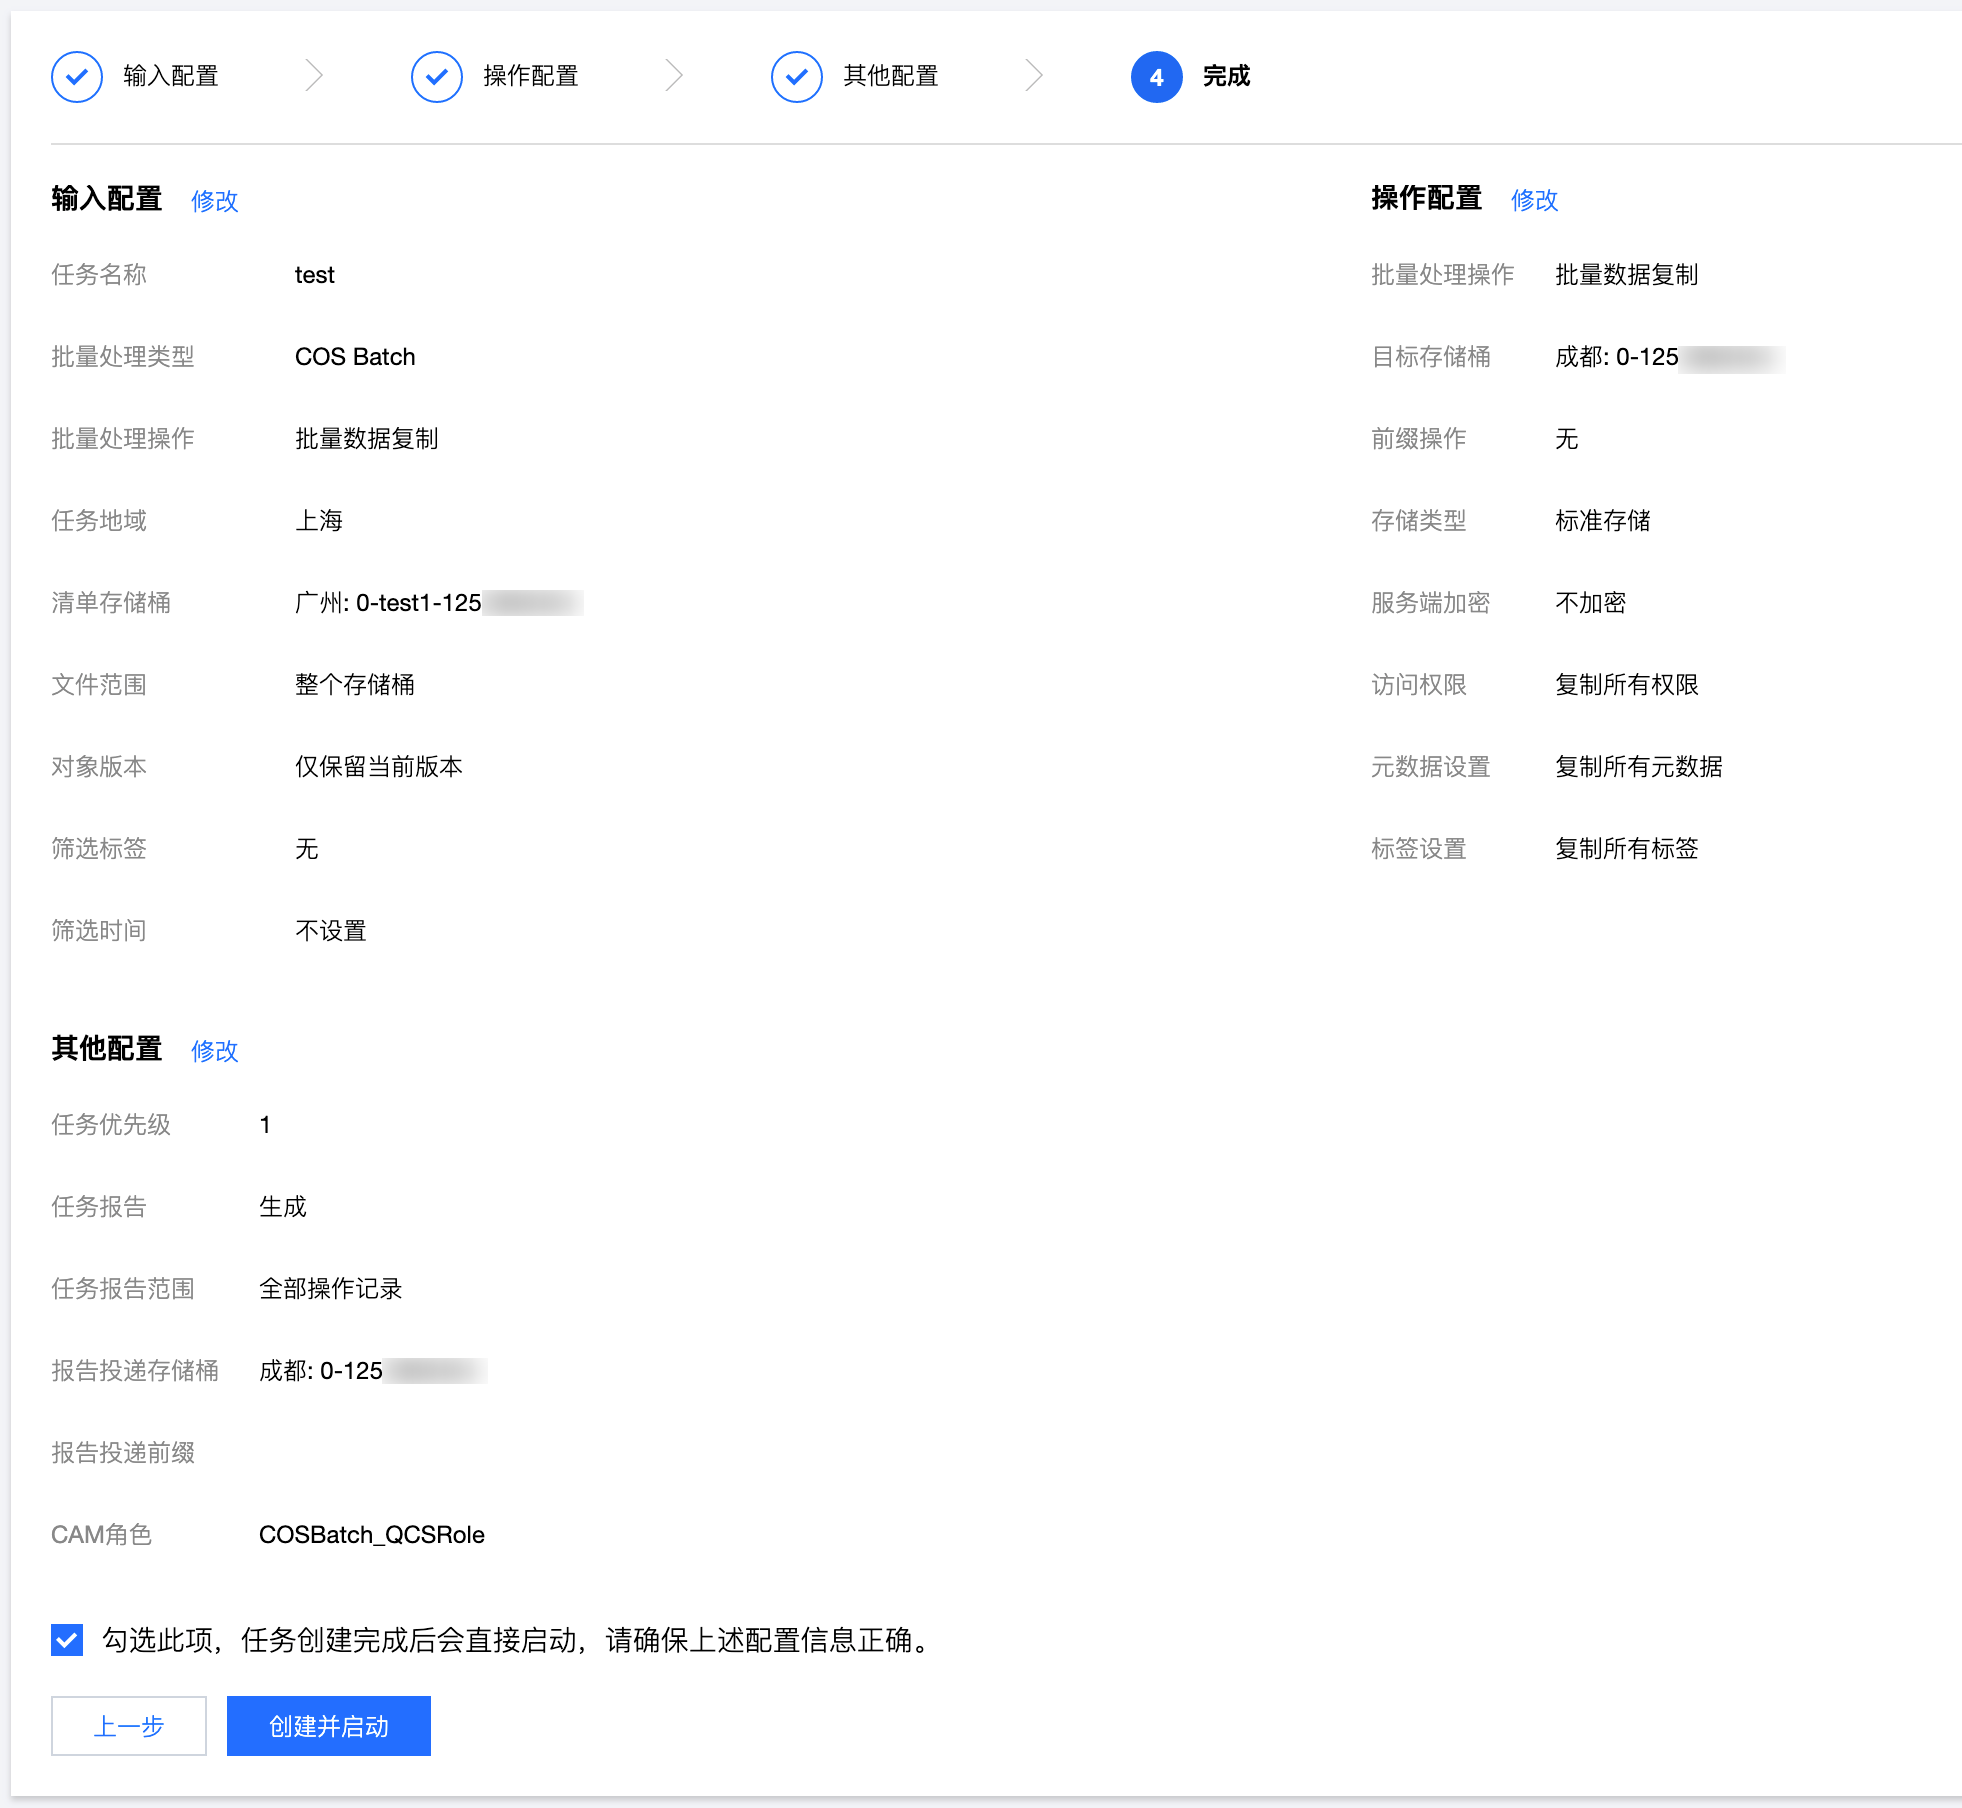Click chevron arrow after 其他配置 step

[1034, 76]
